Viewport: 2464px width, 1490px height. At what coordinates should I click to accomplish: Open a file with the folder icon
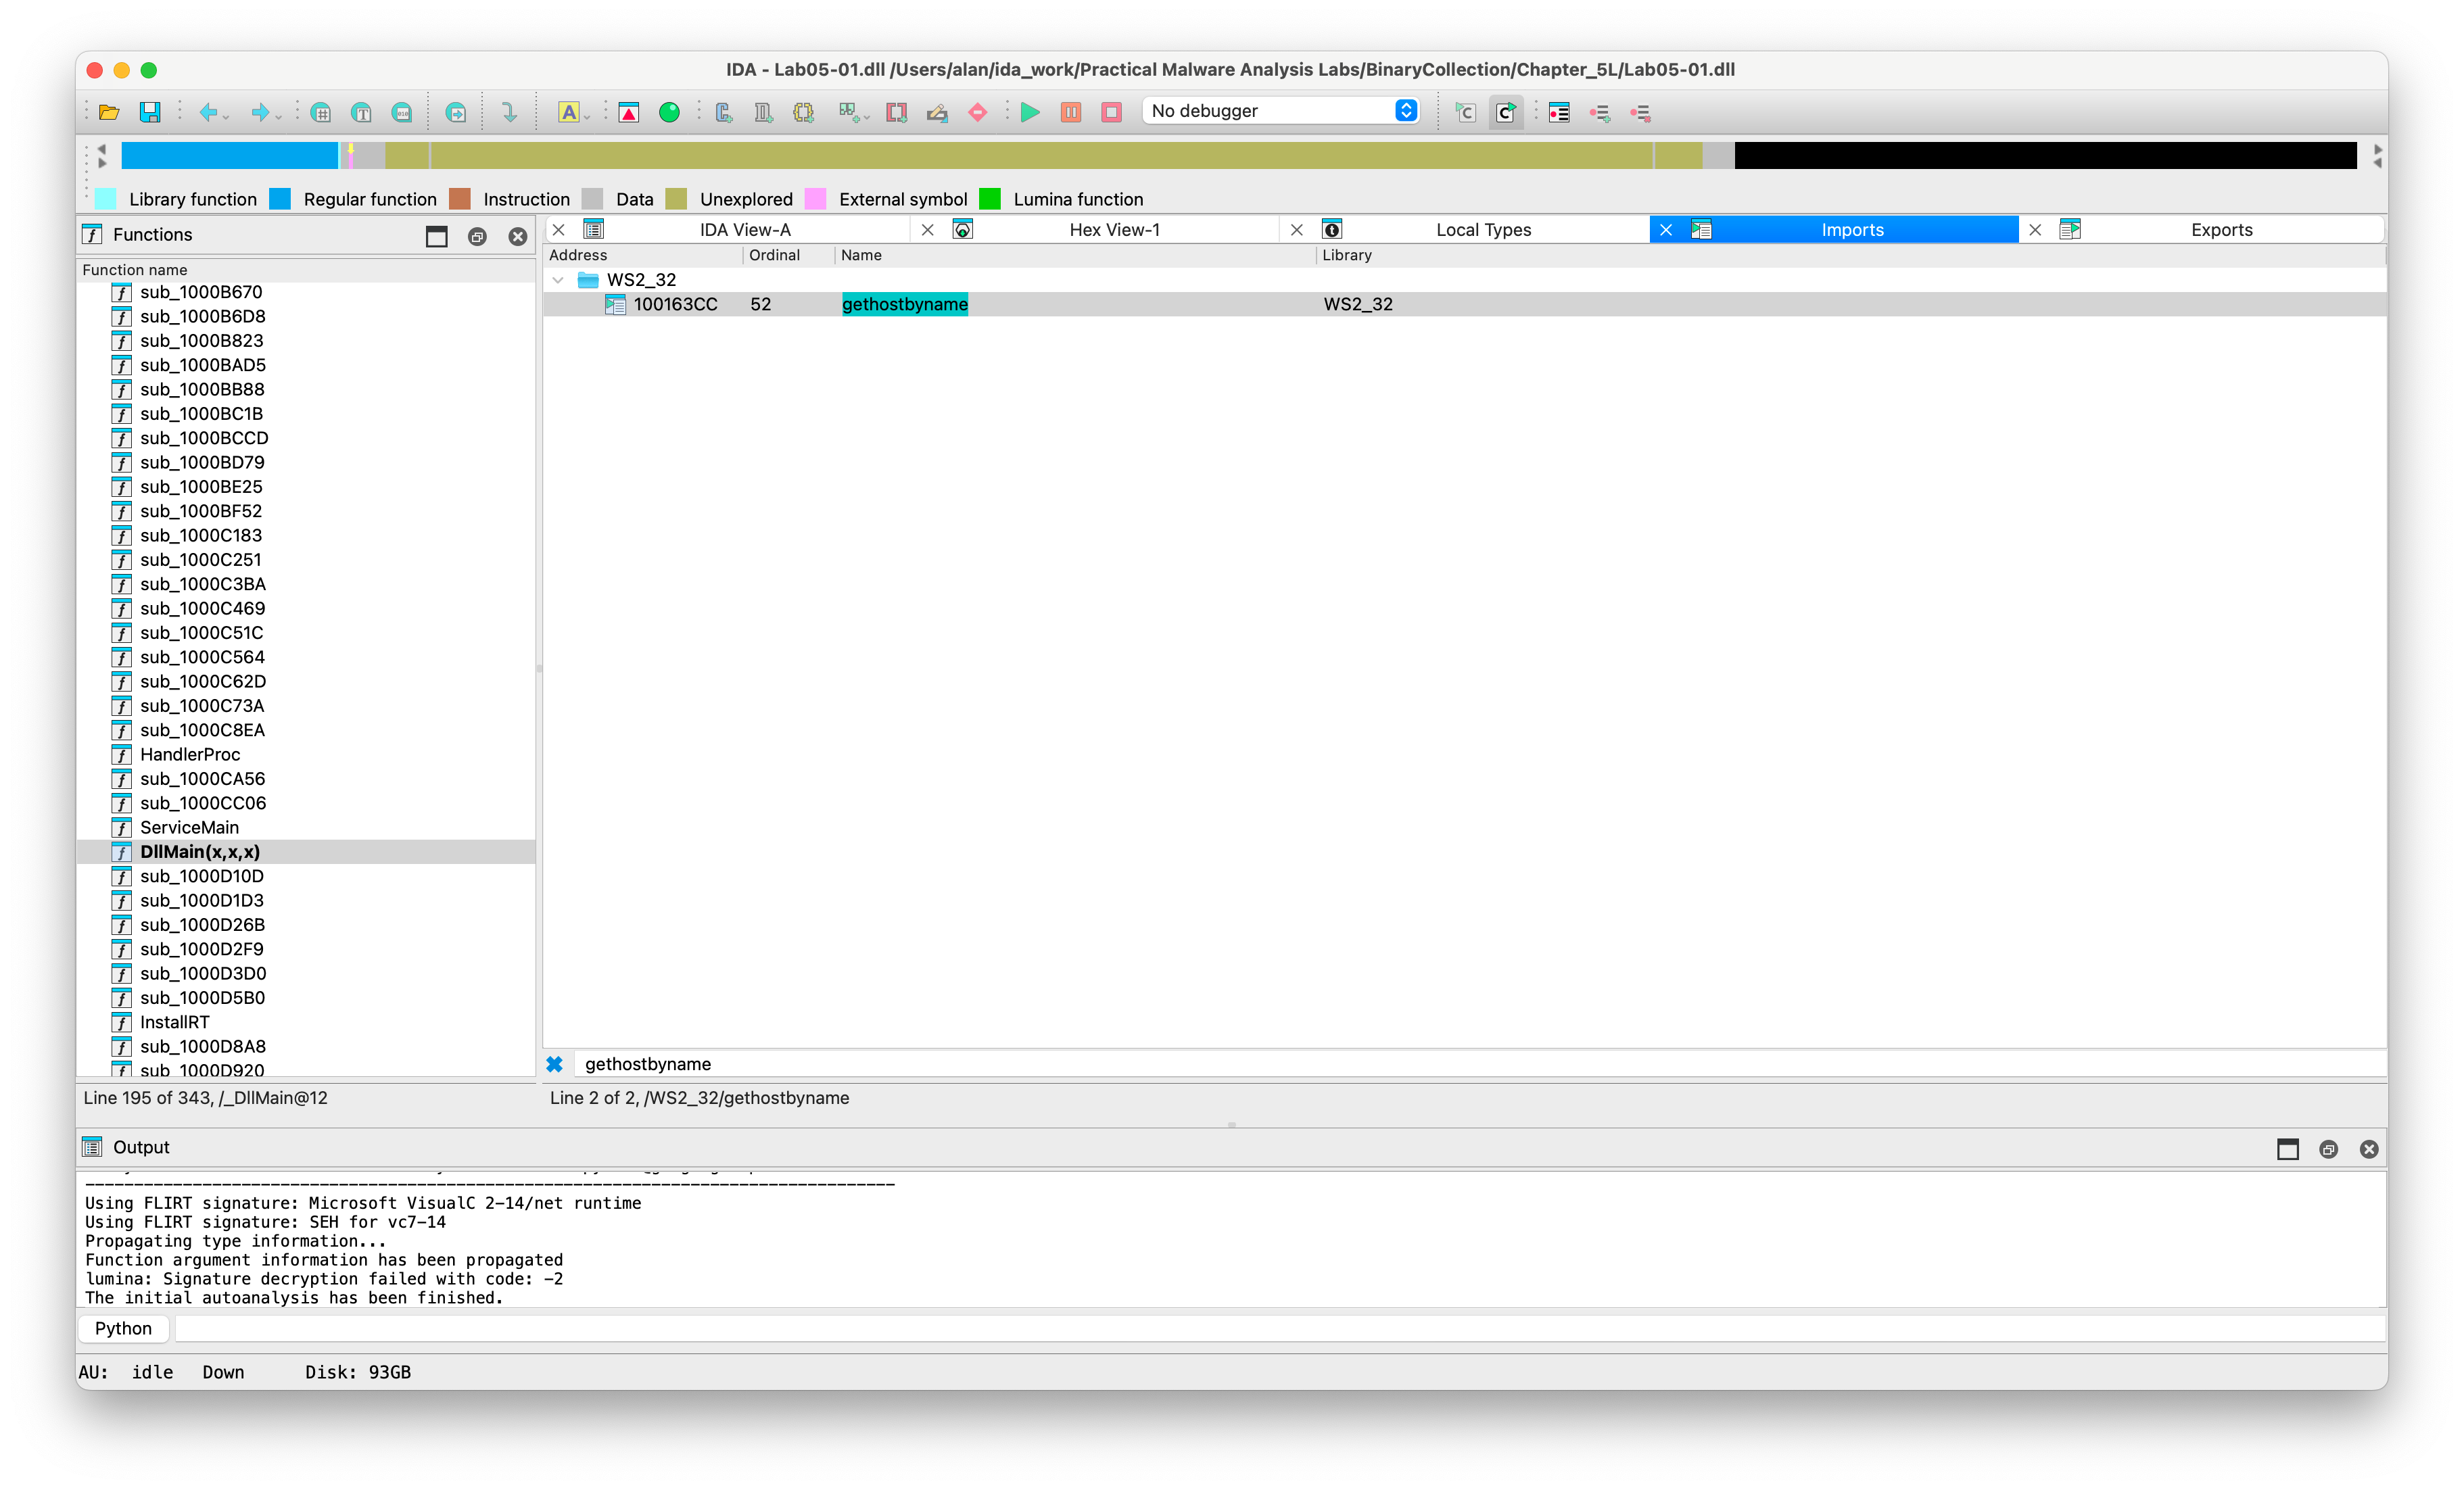coord(109,112)
